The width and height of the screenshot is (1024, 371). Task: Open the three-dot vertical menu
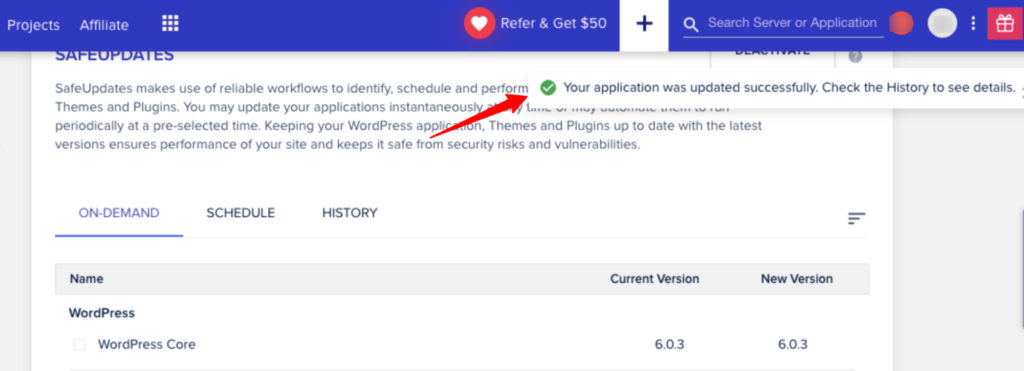(x=973, y=24)
